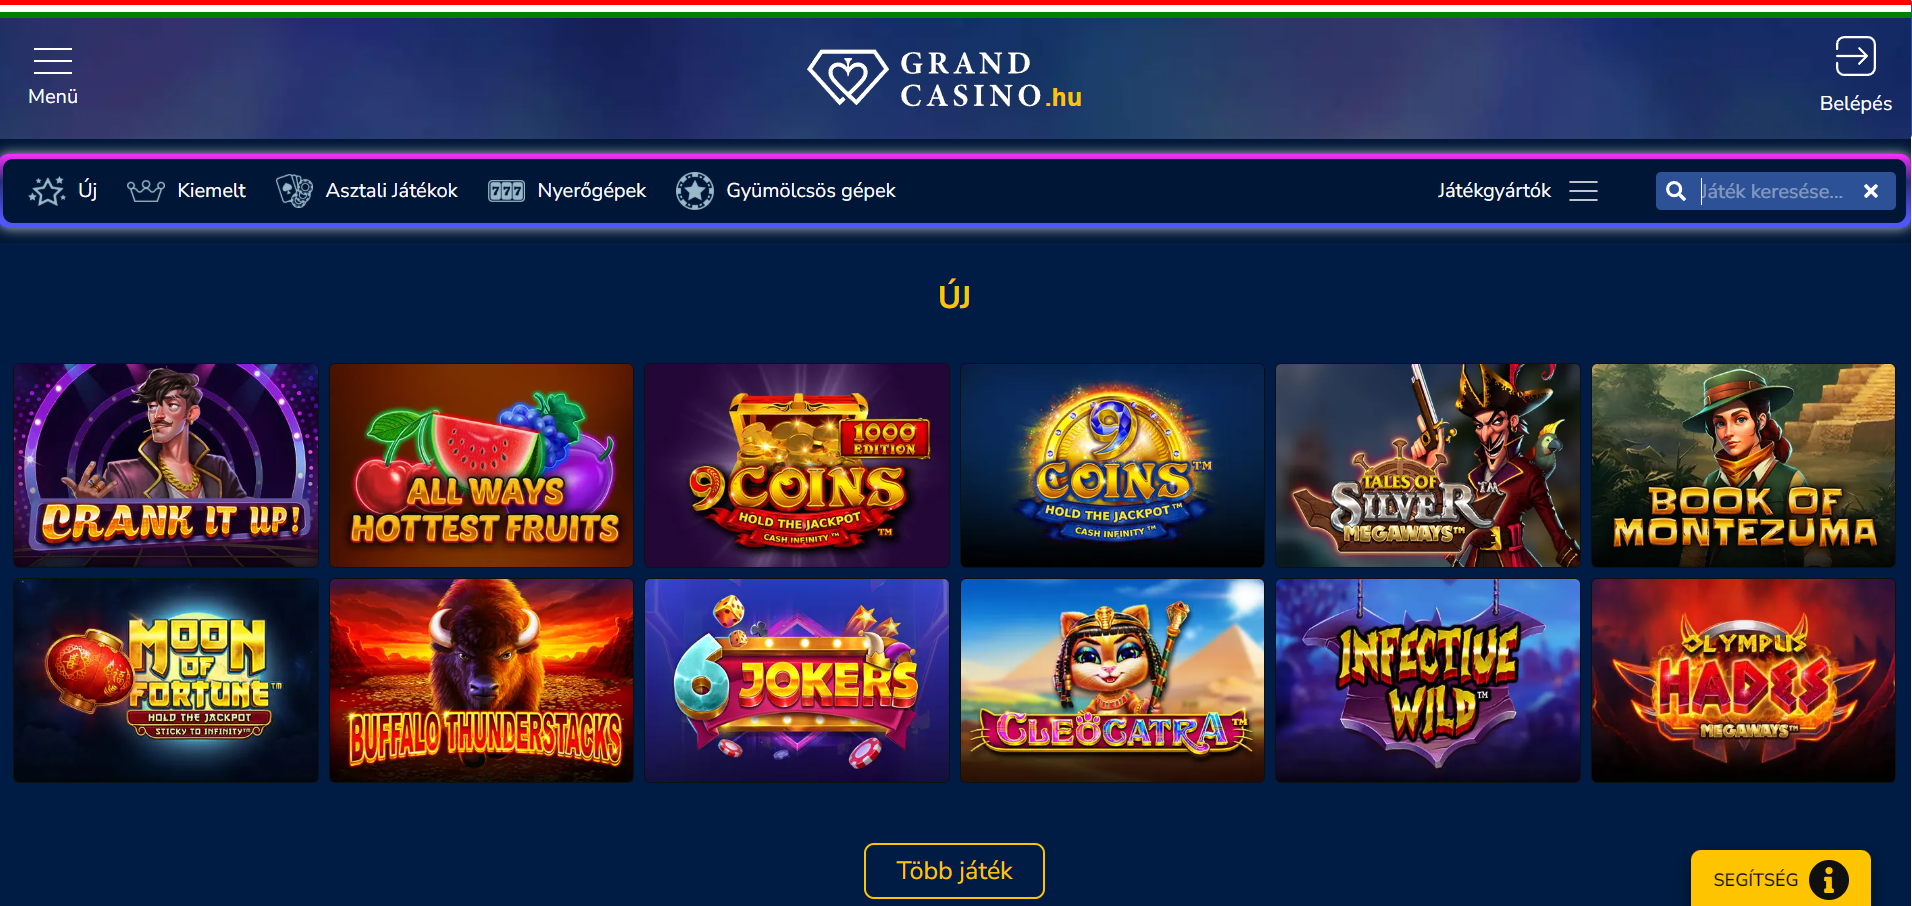Open the hamburger Menü icon
This screenshot has width=1912, height=906.
click(53, 61)
